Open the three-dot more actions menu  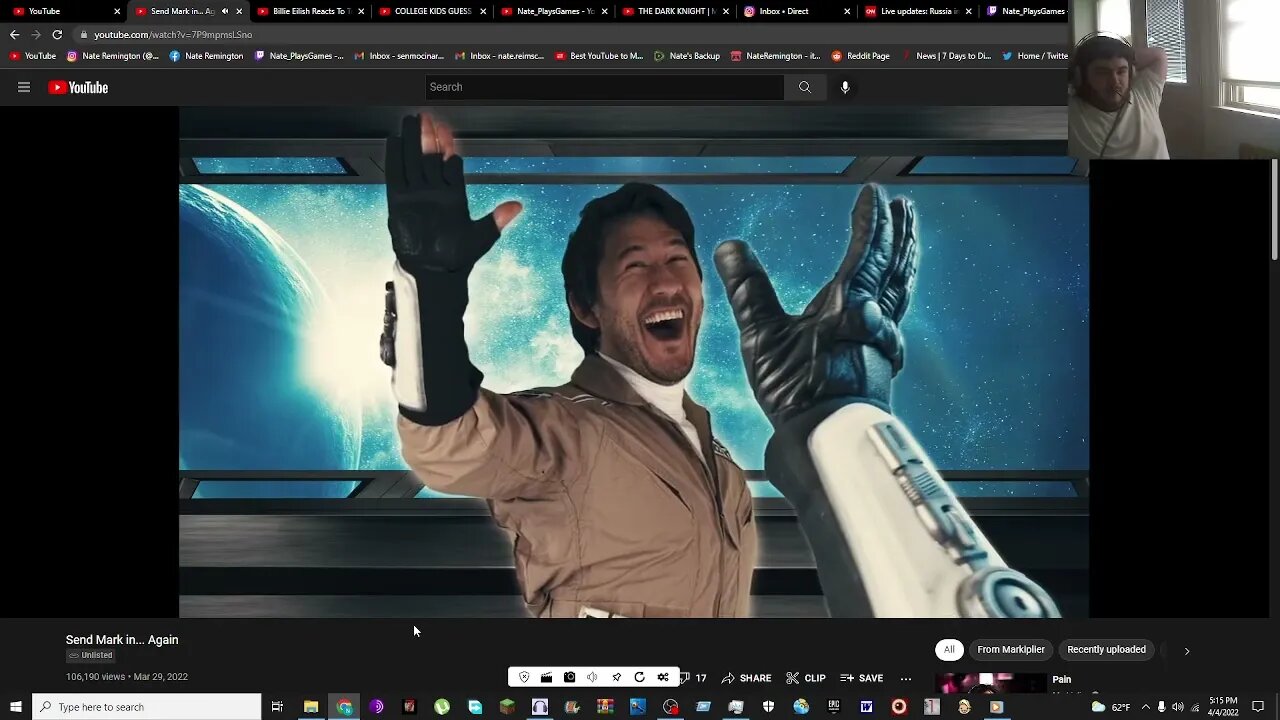point(906,678)
